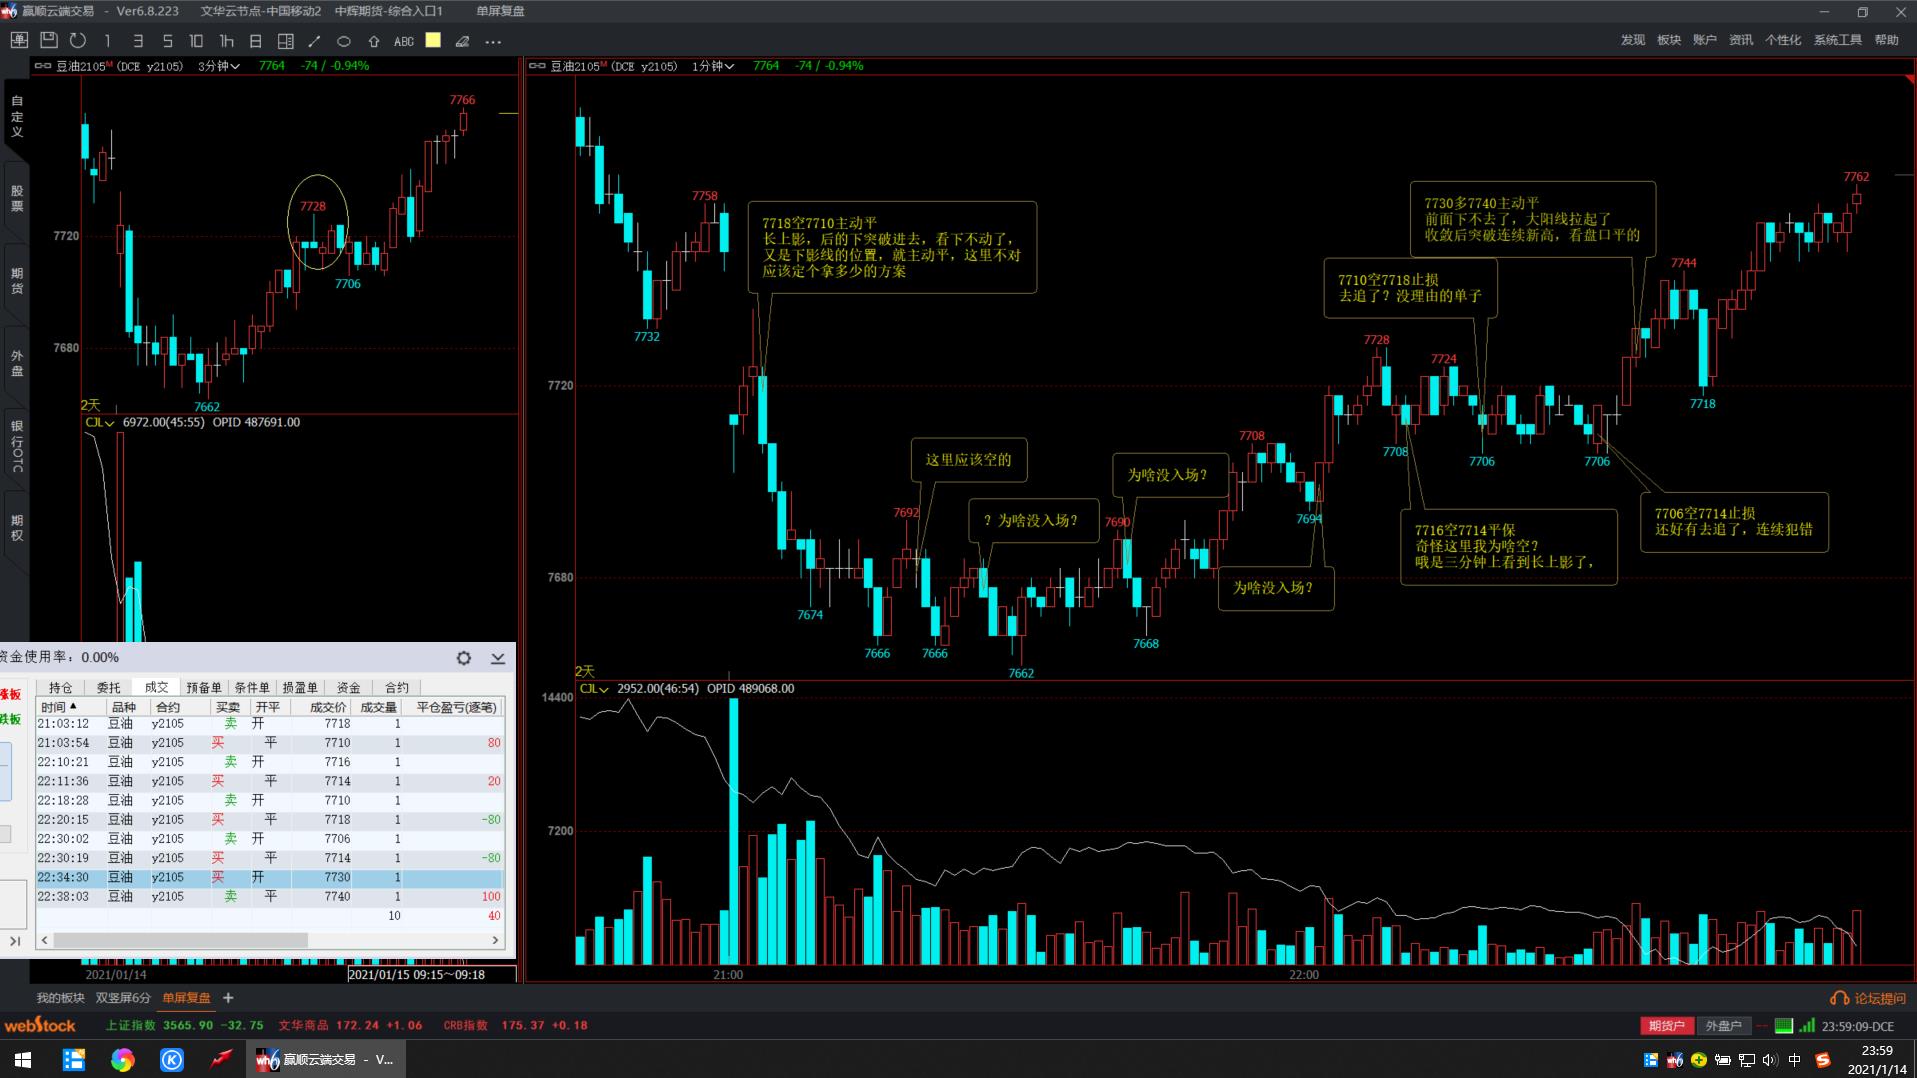
Task: Click the 论坛提问 forum link
Action: [1868, 998]
